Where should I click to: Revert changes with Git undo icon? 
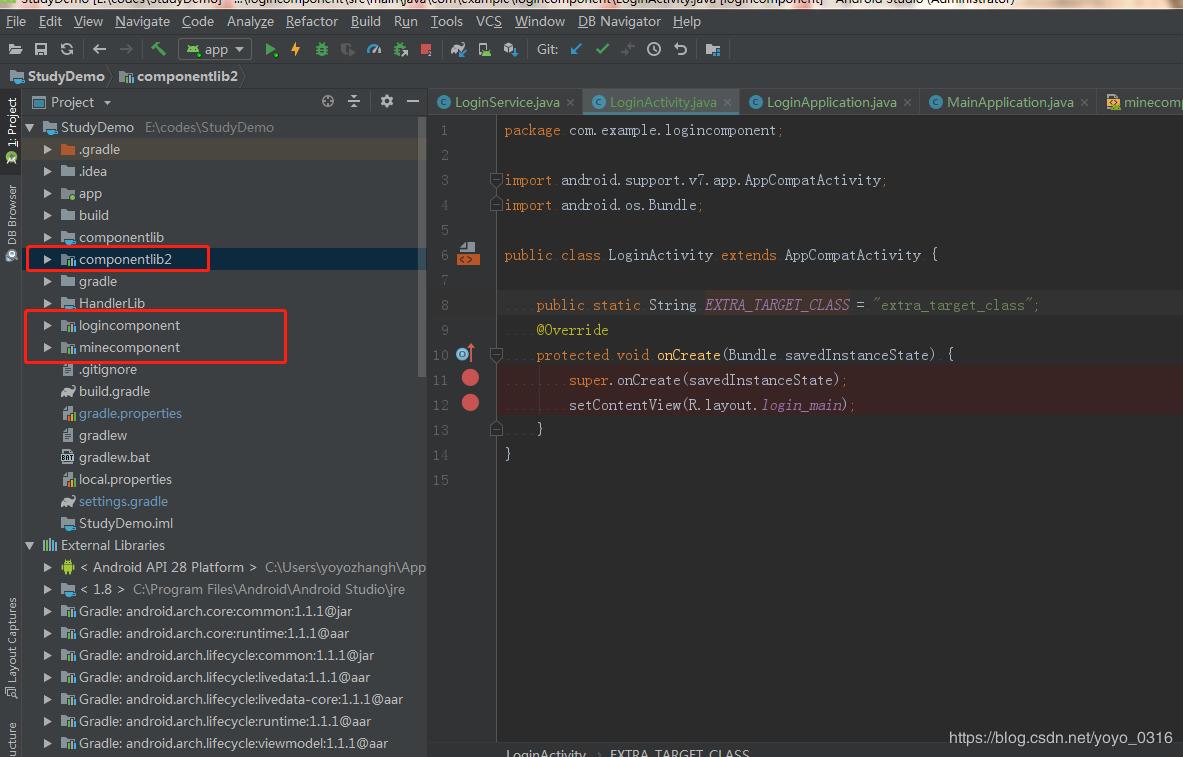[x=681, y=50]
